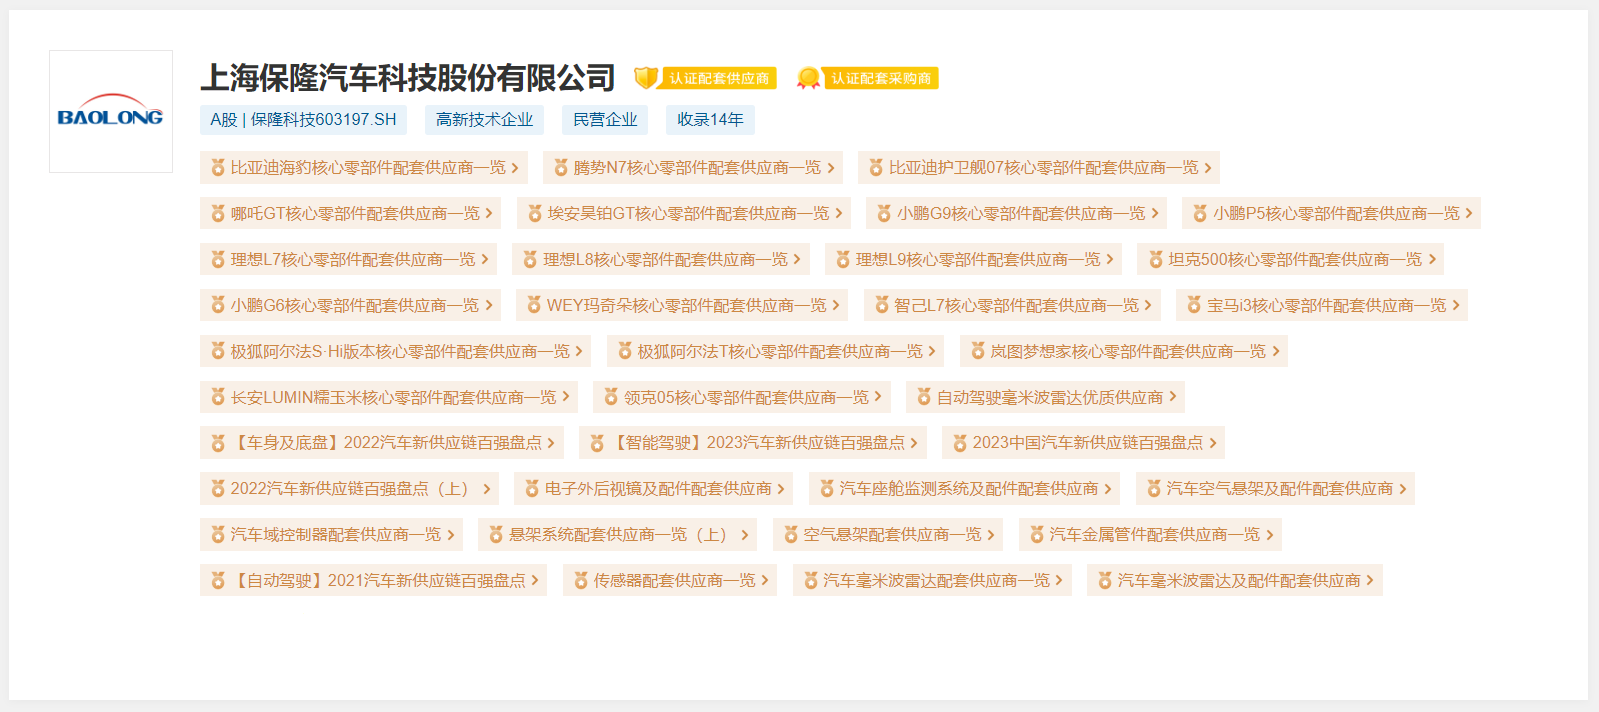
Task: Click the chevron after 小鹏G6核心零部件配套供应商一览
Action: 489,305
